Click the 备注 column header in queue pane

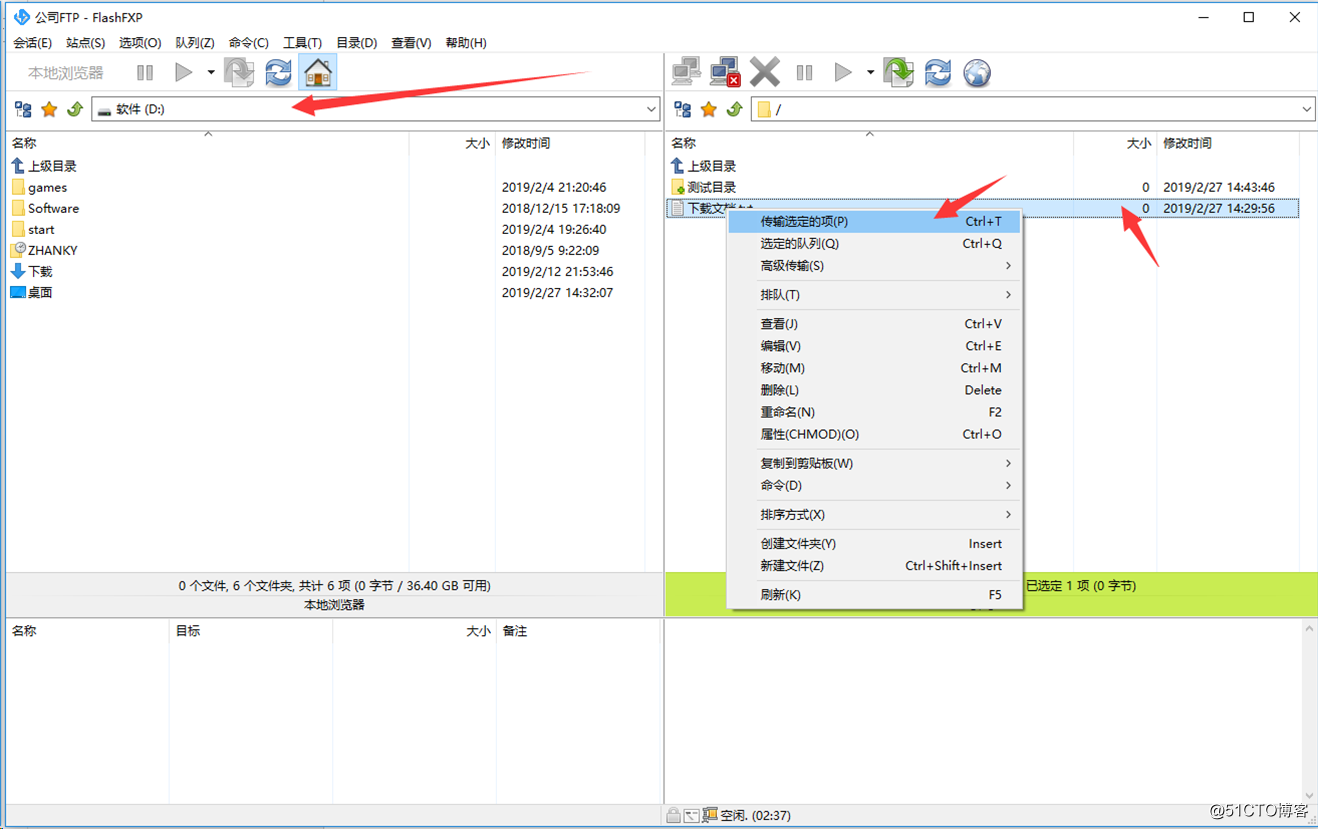(577, 632)
